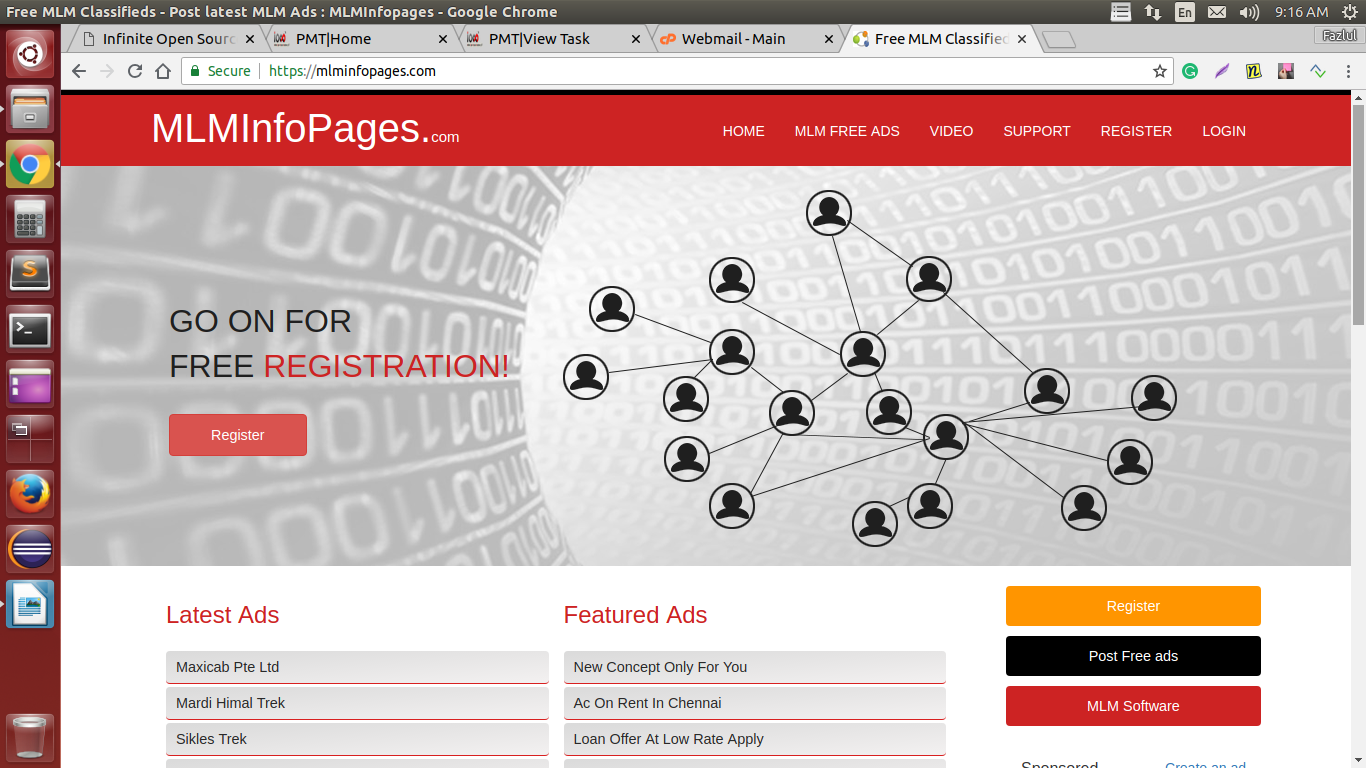Click the Google Chrome dock icon
The image size is (1366, 768).
click(30, 163)
